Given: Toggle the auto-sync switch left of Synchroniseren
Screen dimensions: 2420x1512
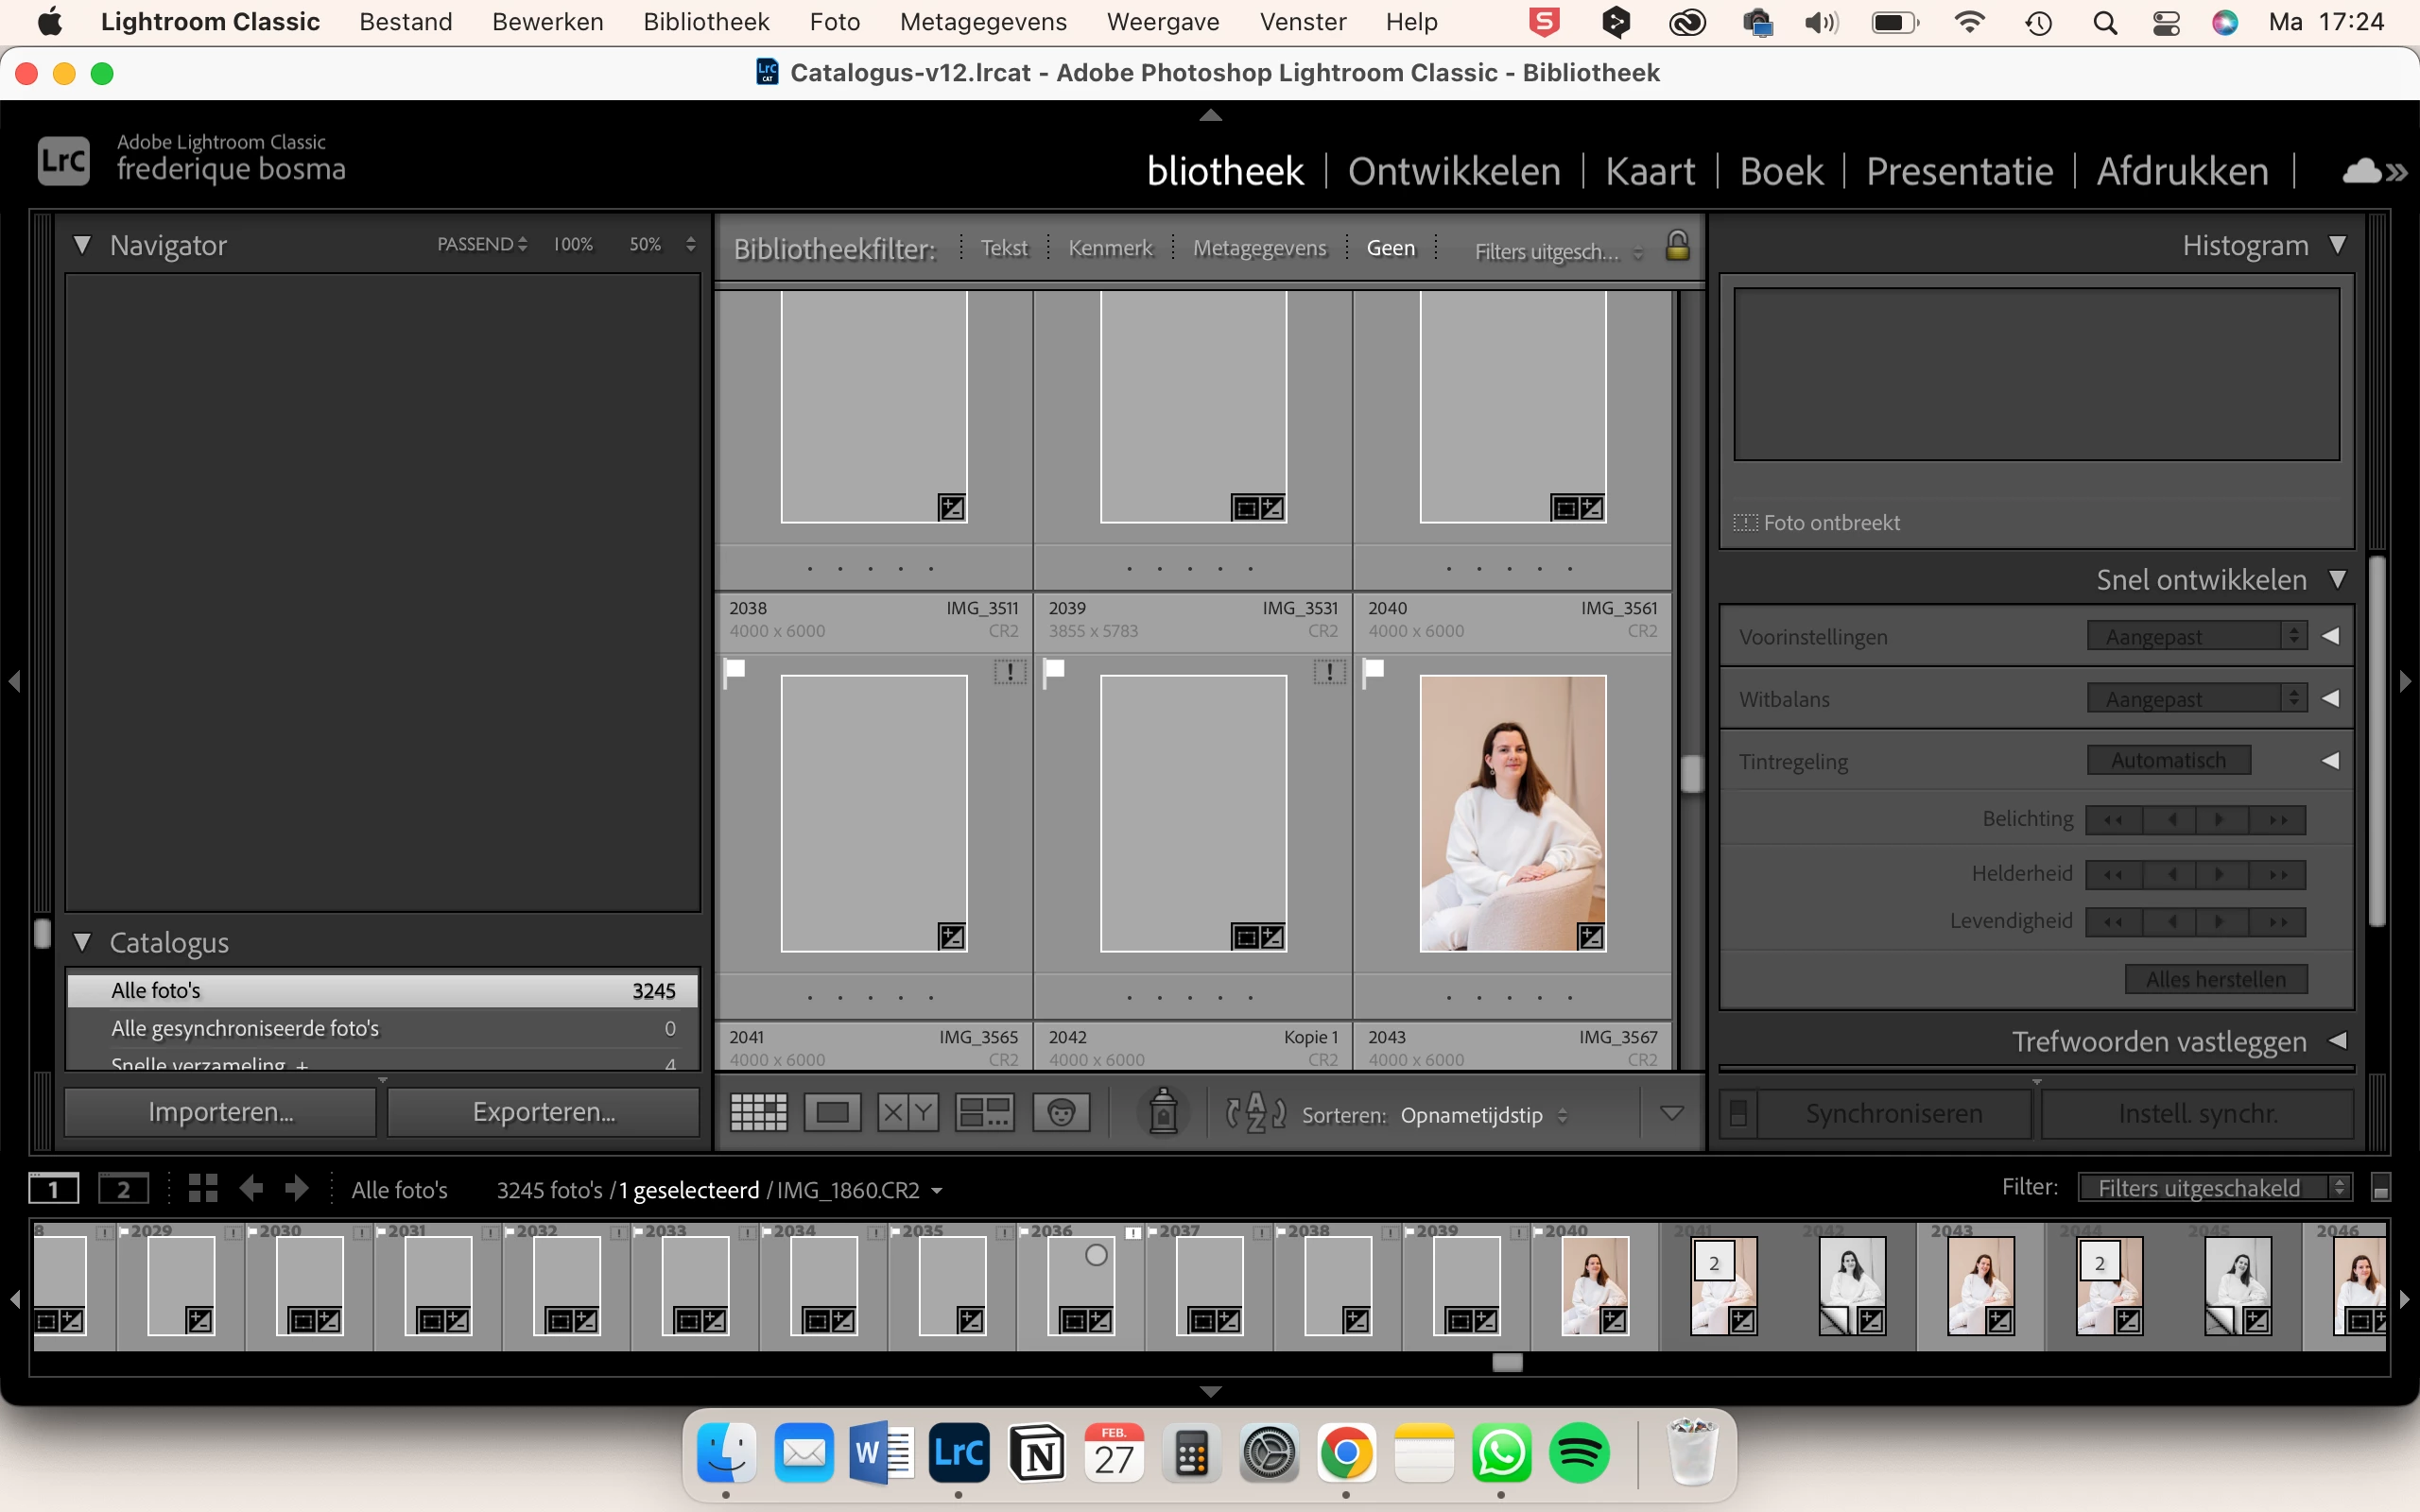Looking at the screenshot, I should [x=1738, y=1113].
